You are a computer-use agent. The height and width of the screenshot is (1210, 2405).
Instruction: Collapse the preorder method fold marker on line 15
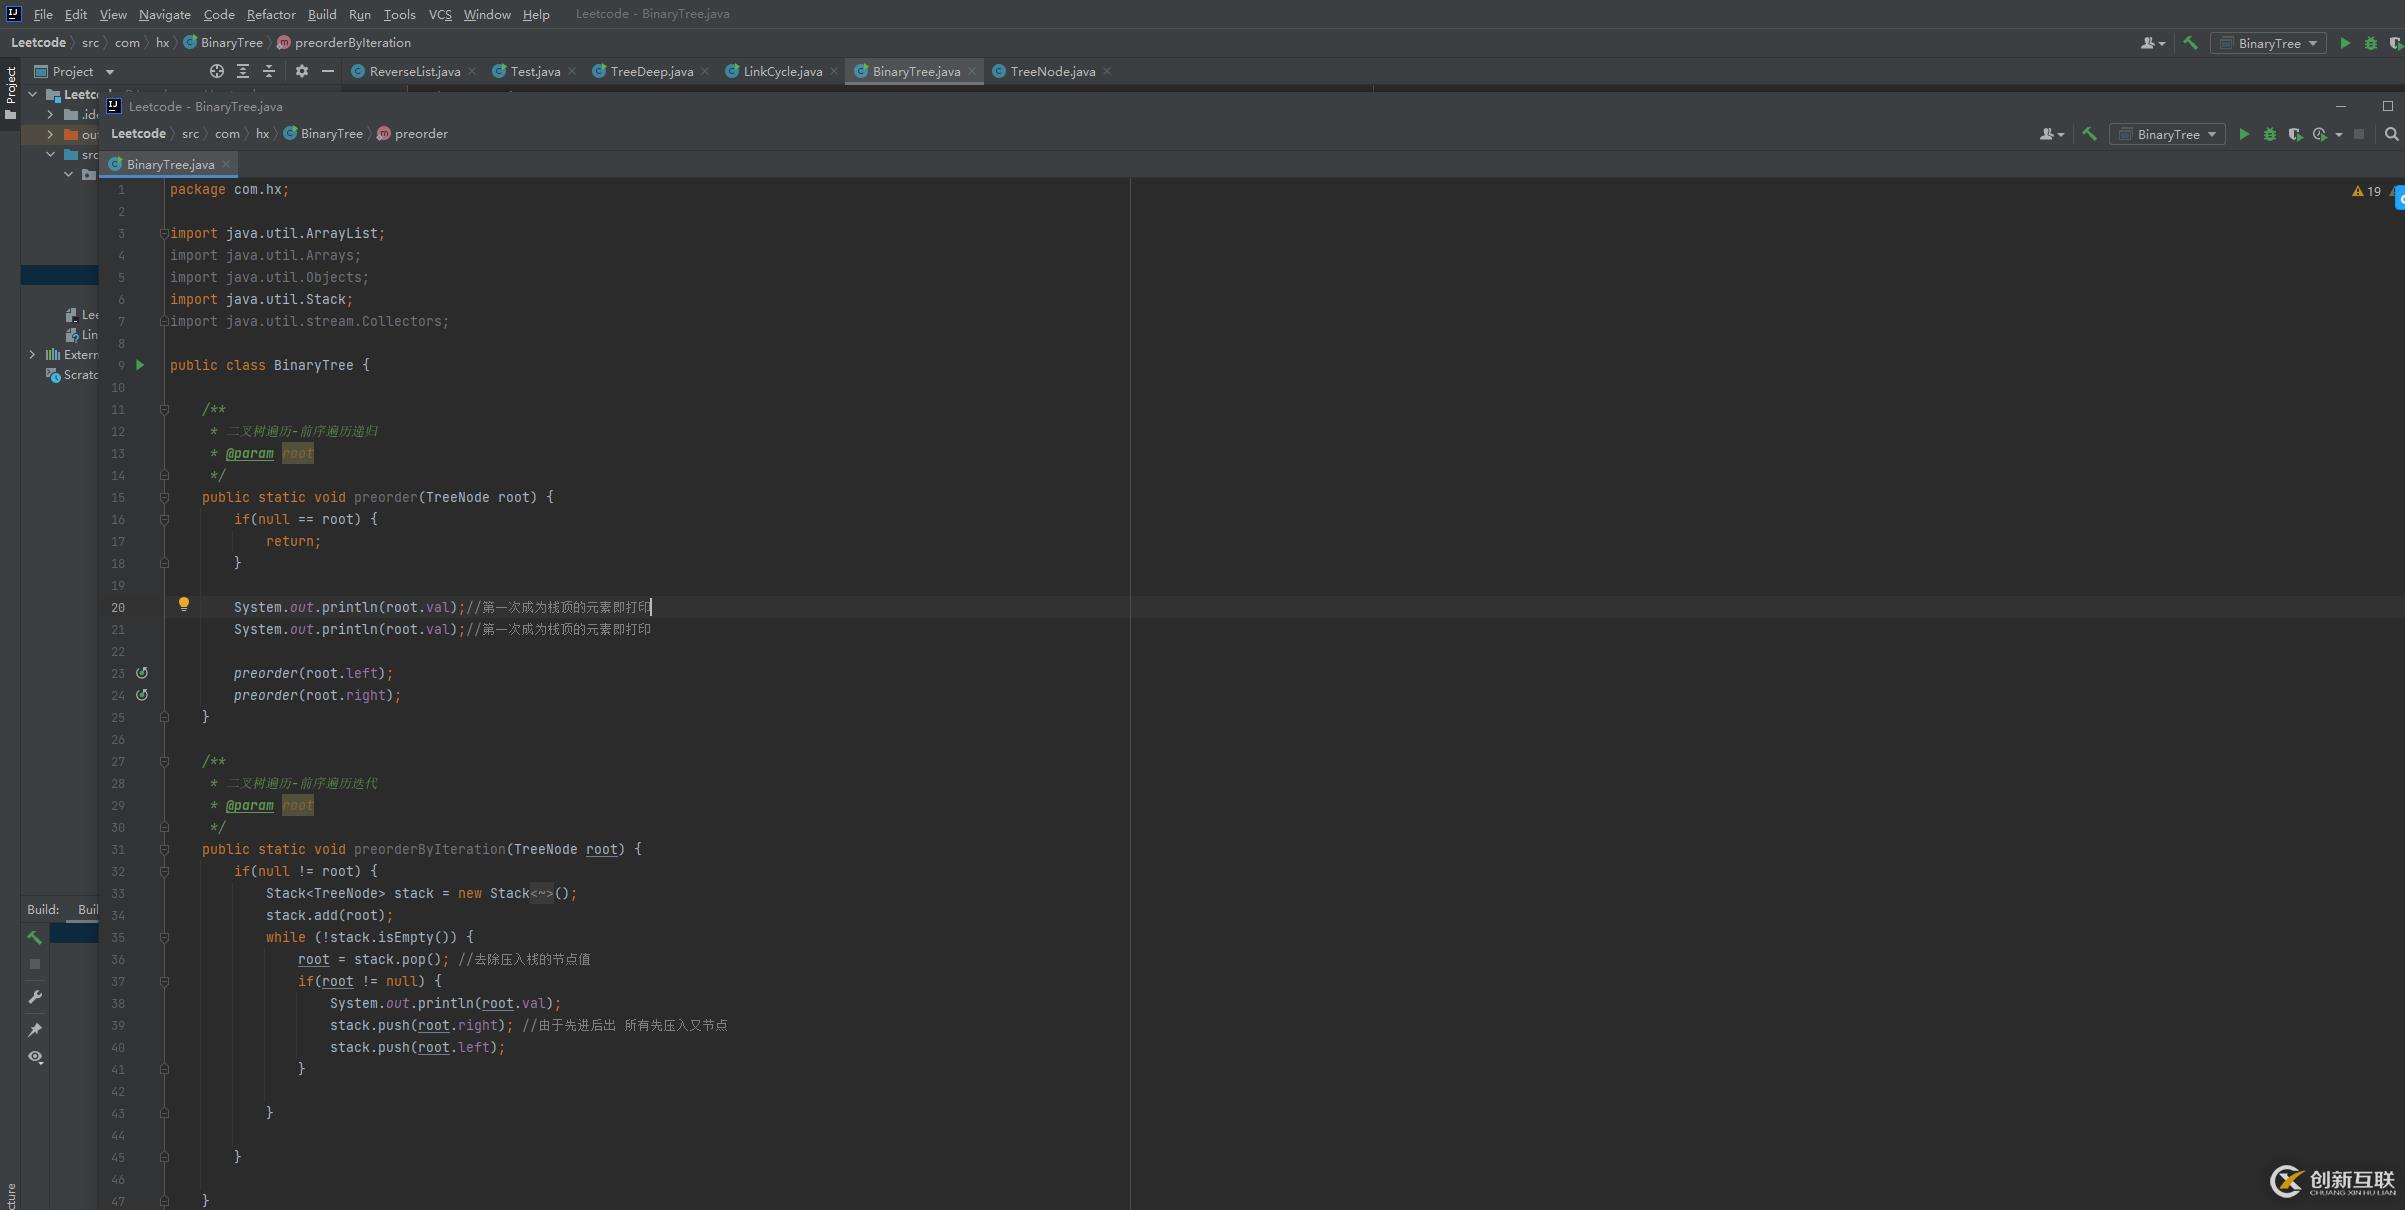[x=164, y=497]
